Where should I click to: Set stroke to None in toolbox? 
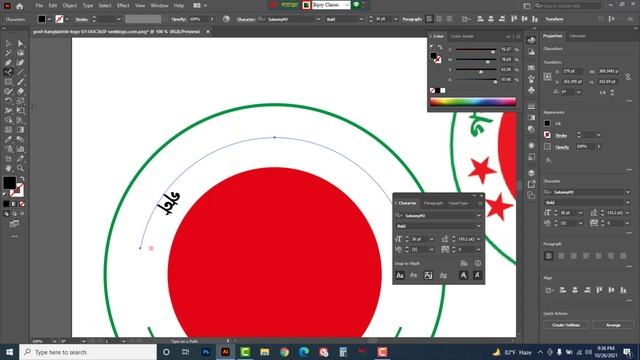(x=22, y=204)
